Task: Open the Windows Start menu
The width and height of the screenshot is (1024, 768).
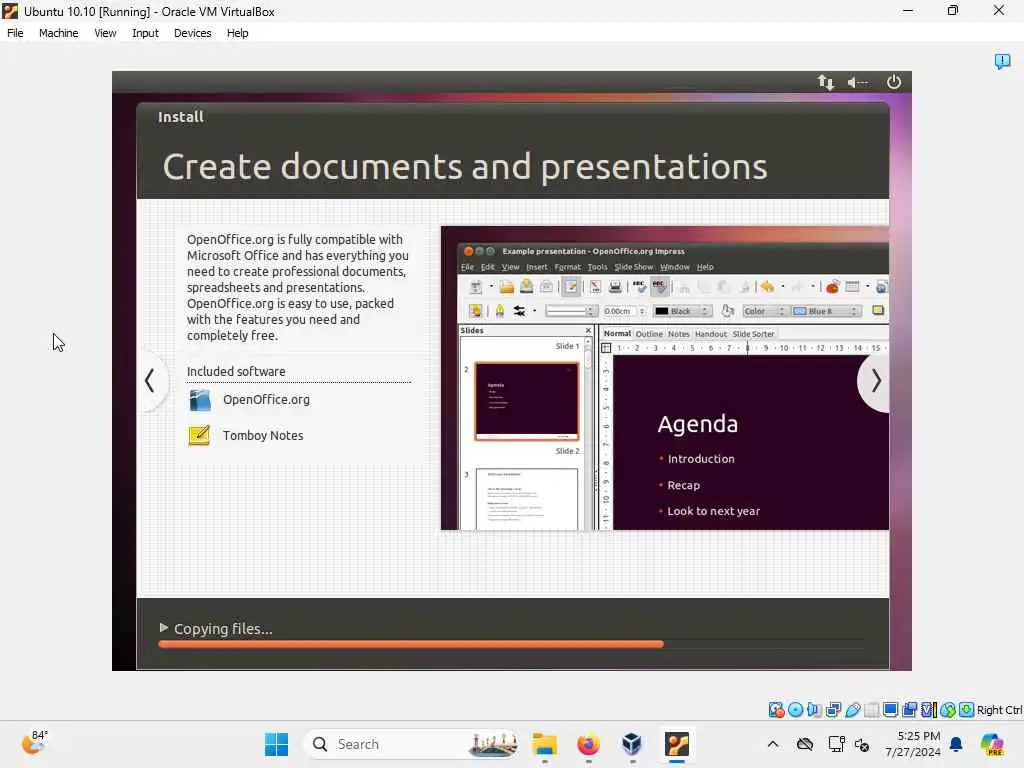Action: (276, 744)
